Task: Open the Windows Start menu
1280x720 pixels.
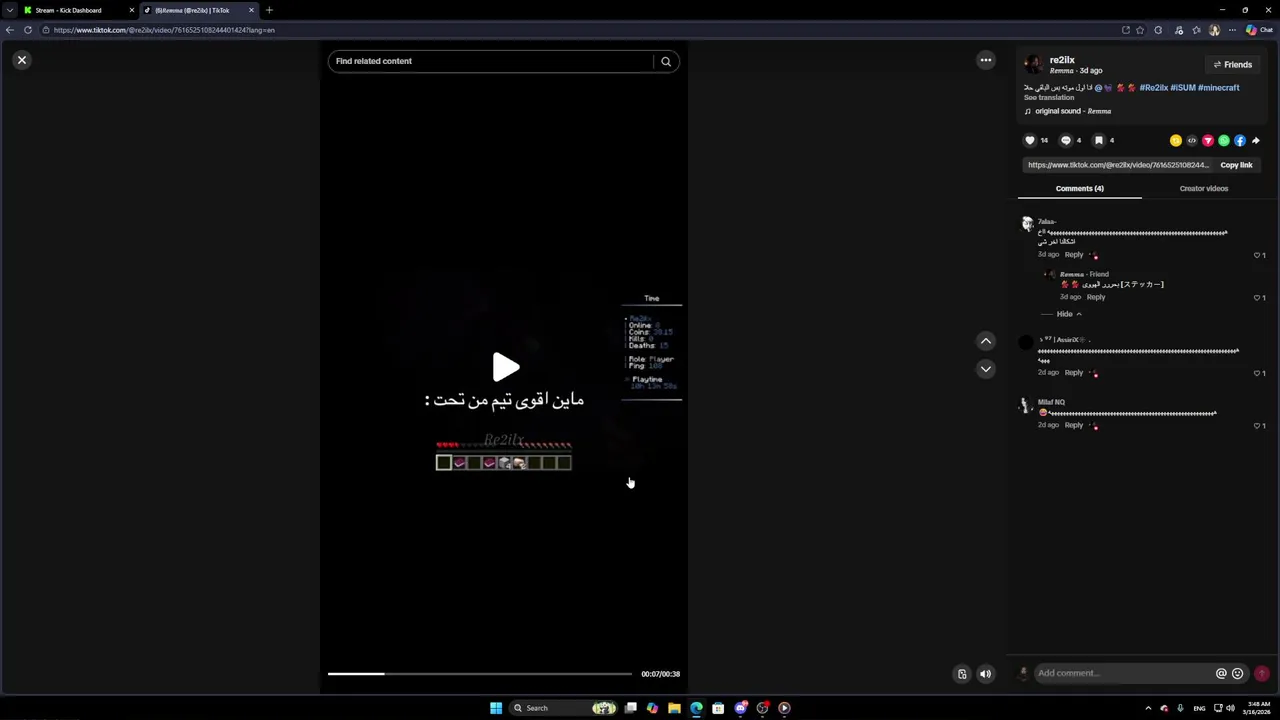Action: coord(496,708)
